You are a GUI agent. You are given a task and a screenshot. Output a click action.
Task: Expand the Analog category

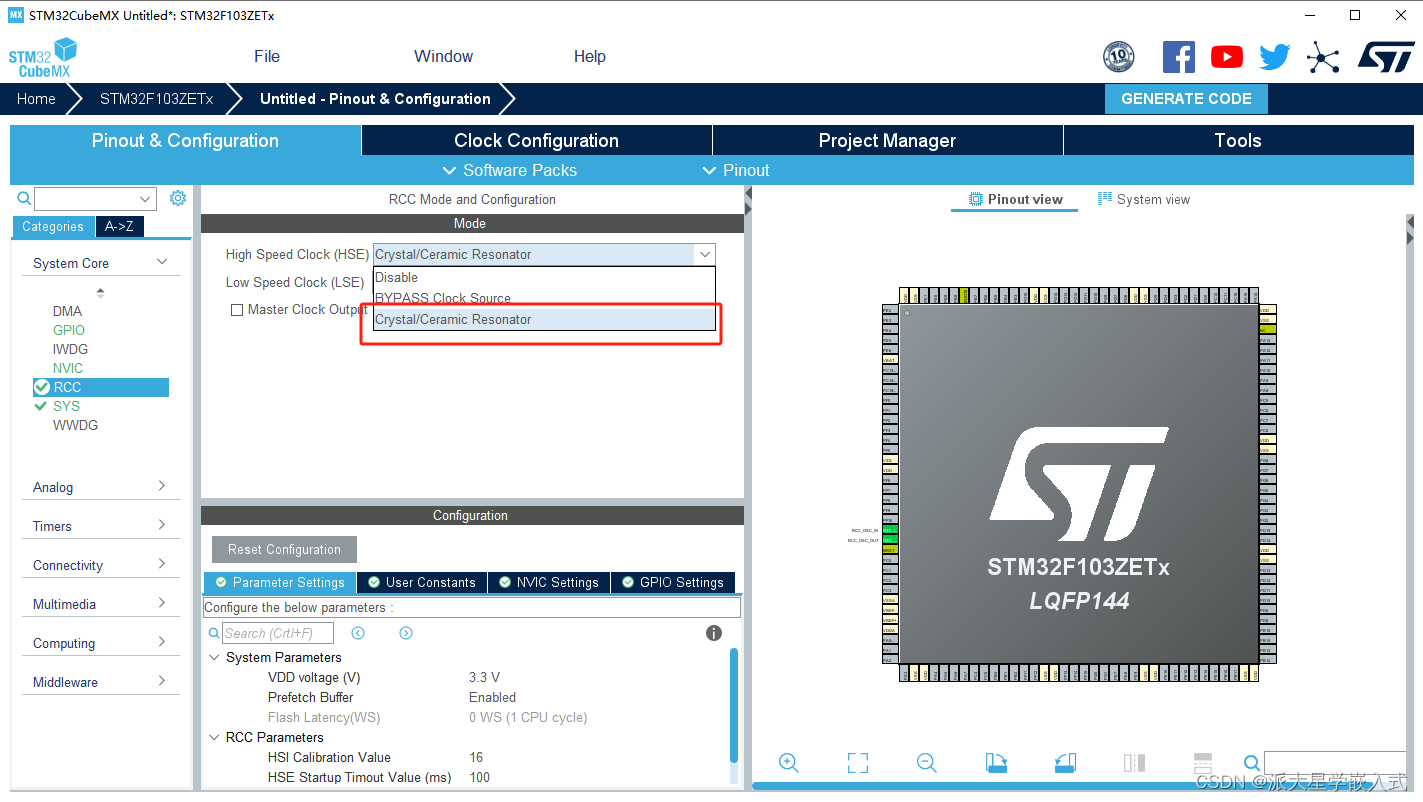tap(162, 486)
